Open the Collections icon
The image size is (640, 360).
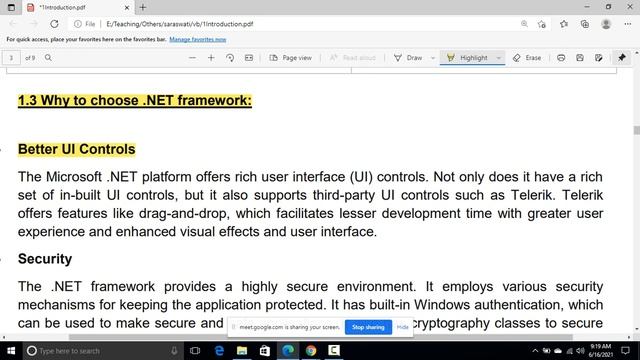click(x=584, y=24)
